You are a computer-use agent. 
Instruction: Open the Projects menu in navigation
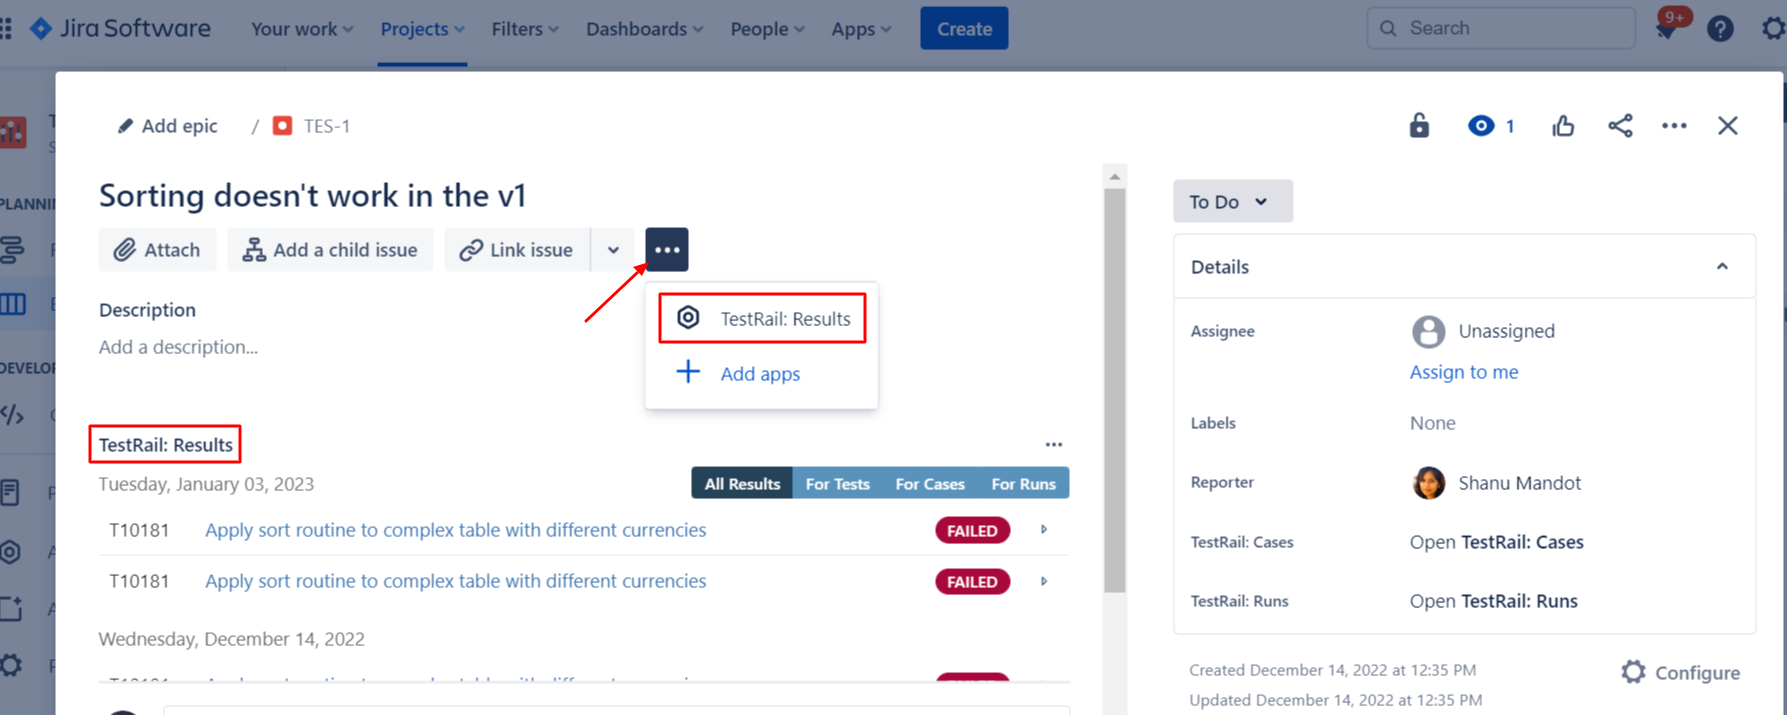[x=422, y=29]
